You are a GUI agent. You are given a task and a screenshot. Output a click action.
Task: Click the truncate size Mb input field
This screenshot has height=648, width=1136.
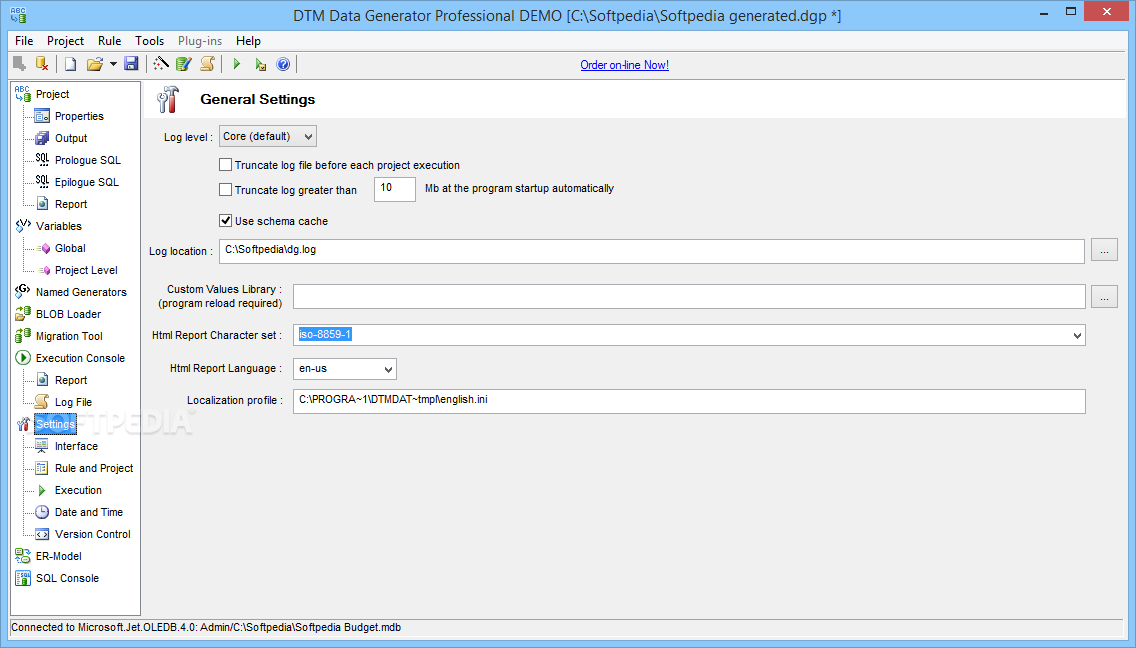(x=395, y=188)
